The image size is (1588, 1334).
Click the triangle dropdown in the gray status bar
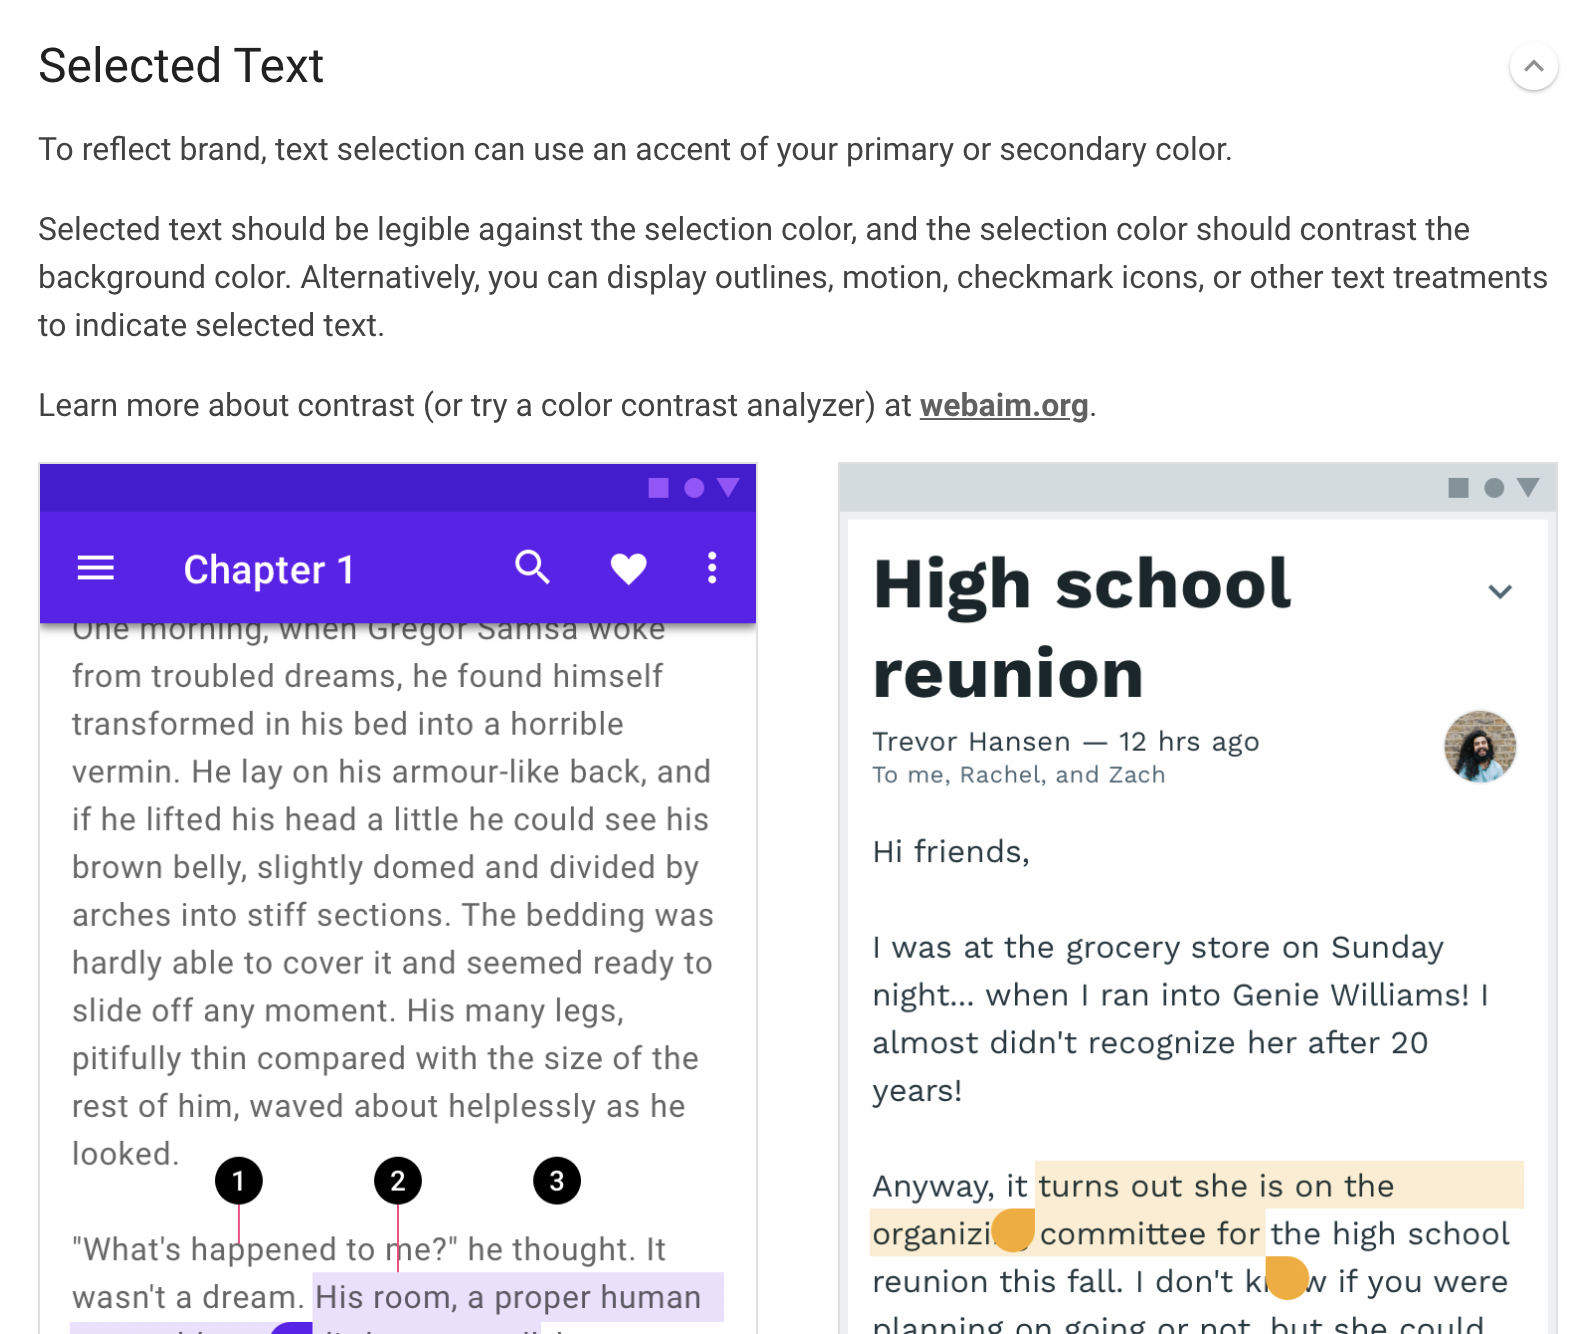[x=1527, y=489]
